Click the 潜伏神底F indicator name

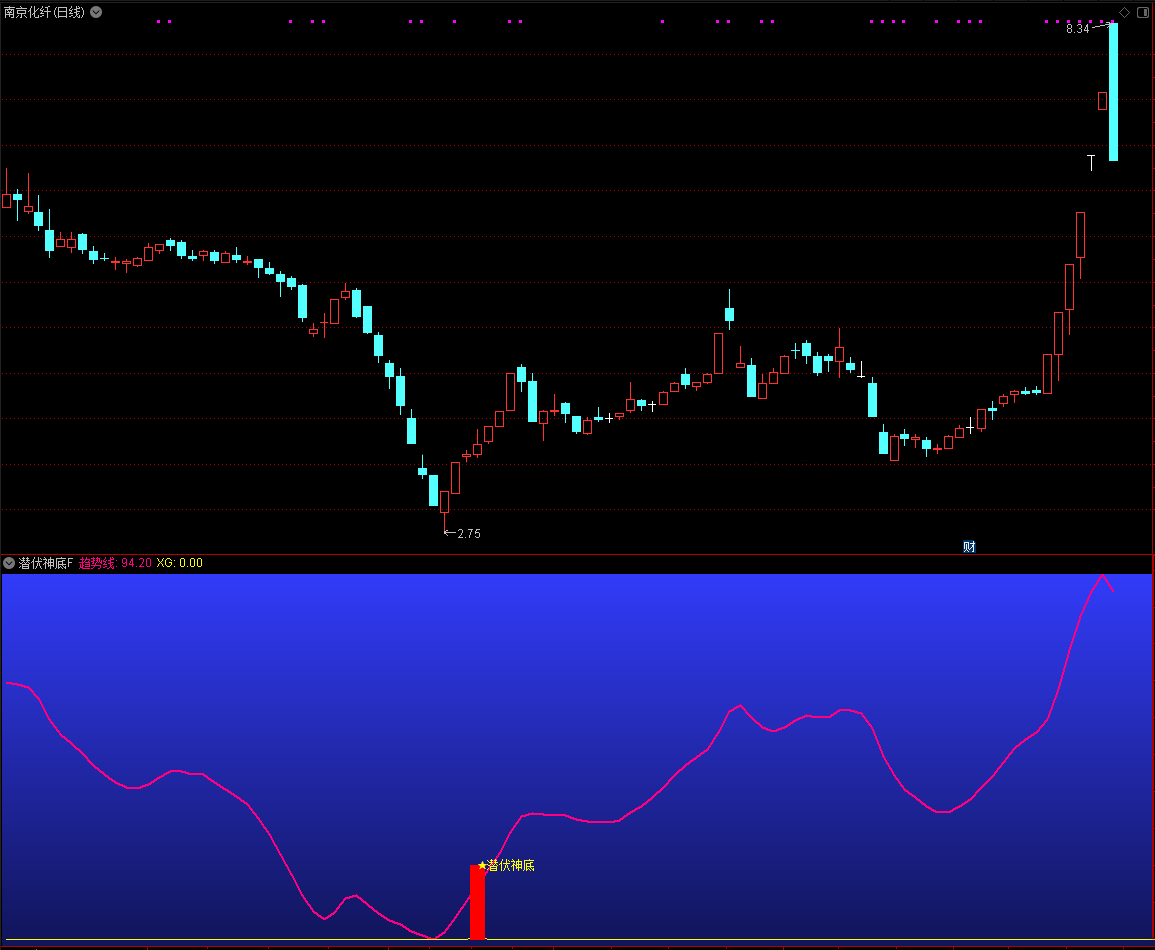tap(46, 563)
